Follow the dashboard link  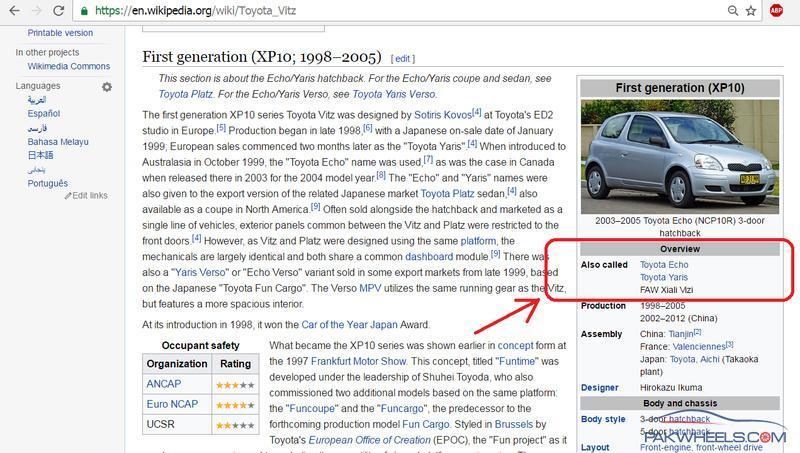point(429,257)
